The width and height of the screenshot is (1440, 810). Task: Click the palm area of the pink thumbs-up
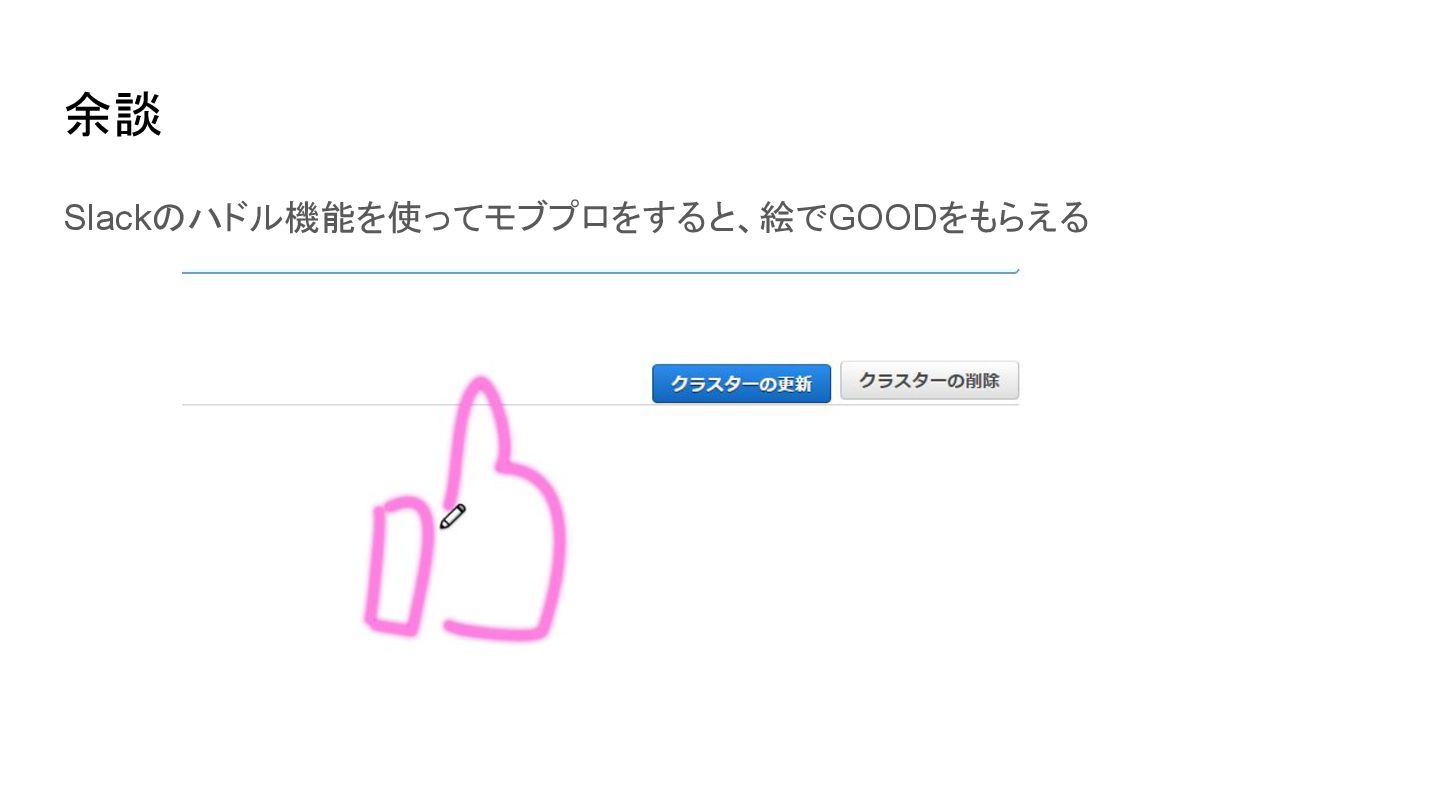[x=505, y=560]
